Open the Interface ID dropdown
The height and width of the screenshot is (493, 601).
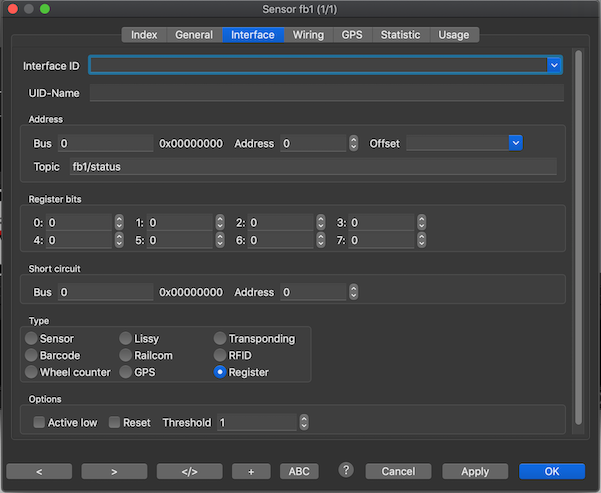(x=554, y=65)
